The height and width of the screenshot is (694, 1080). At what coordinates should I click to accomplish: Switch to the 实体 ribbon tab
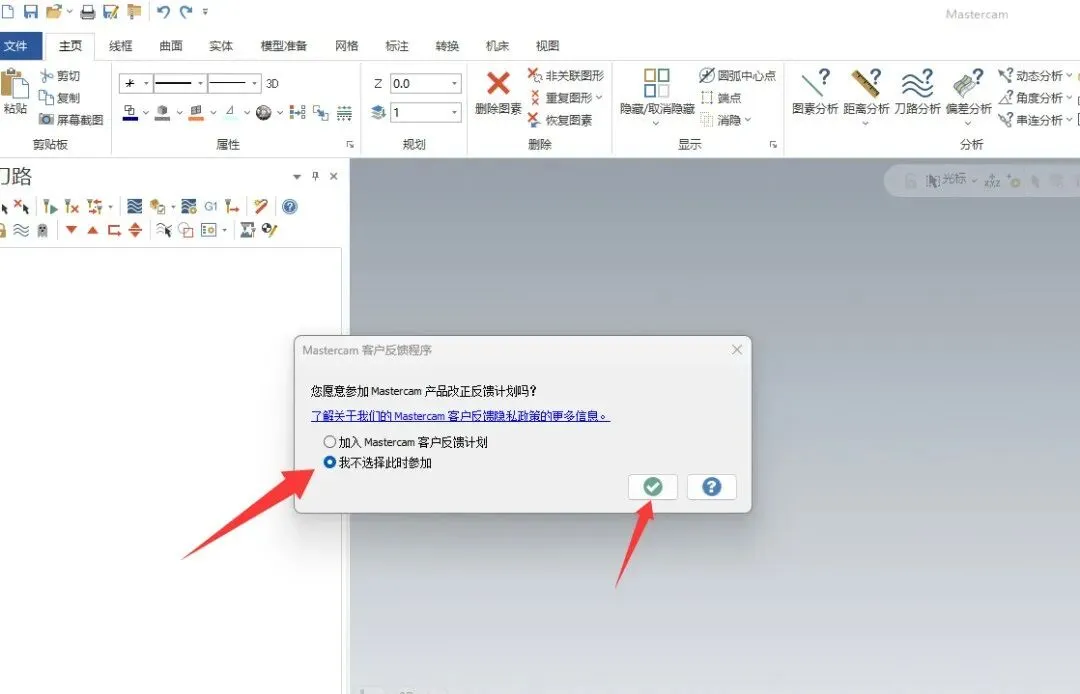click(221, 46)
